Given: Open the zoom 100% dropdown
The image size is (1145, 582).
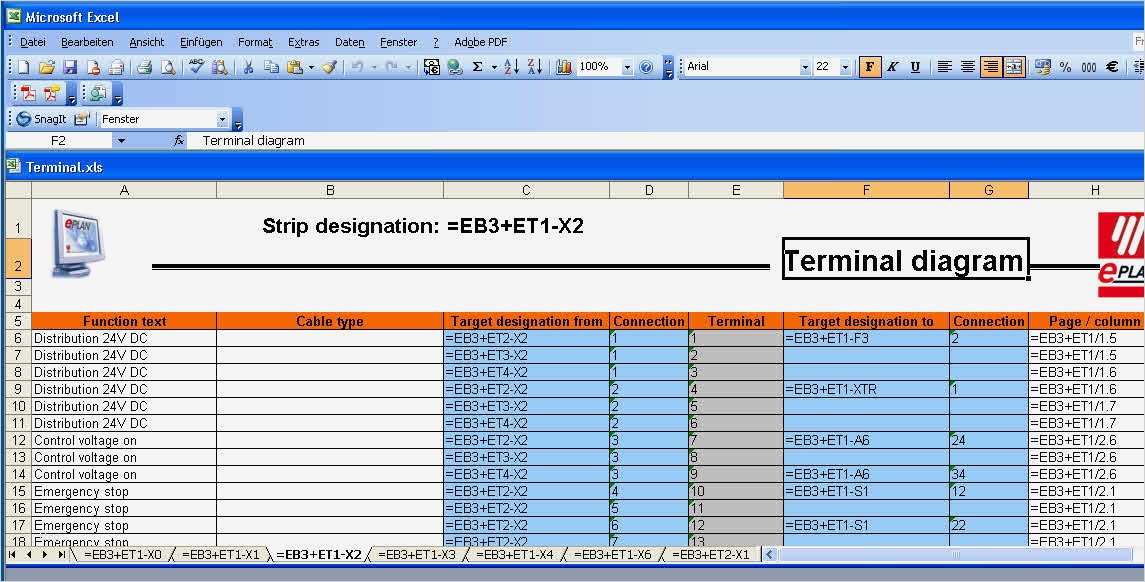Looking at the screenshot, I should (627, 67).
